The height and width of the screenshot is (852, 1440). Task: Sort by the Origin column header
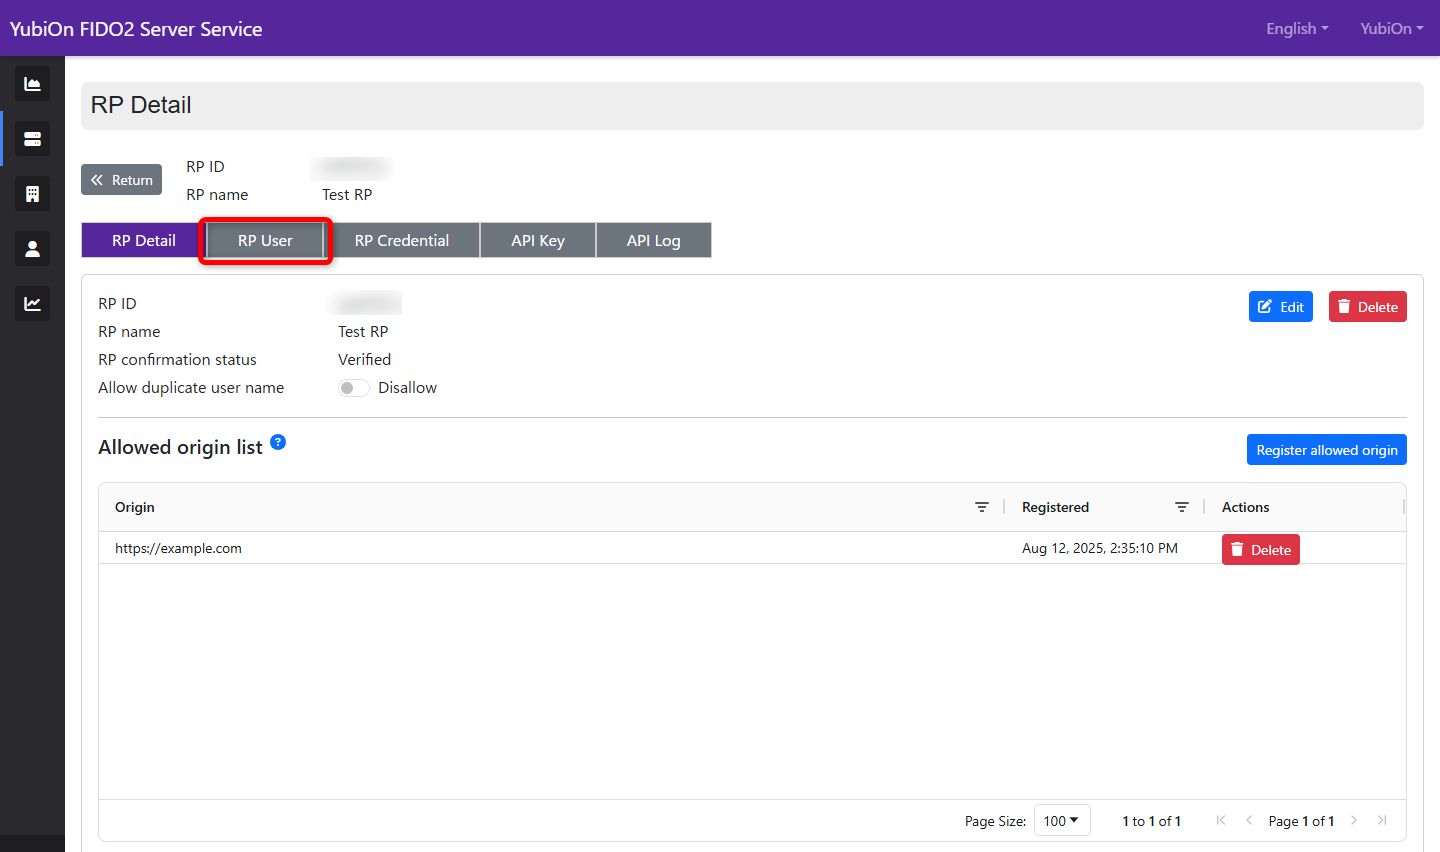[135, 507]
